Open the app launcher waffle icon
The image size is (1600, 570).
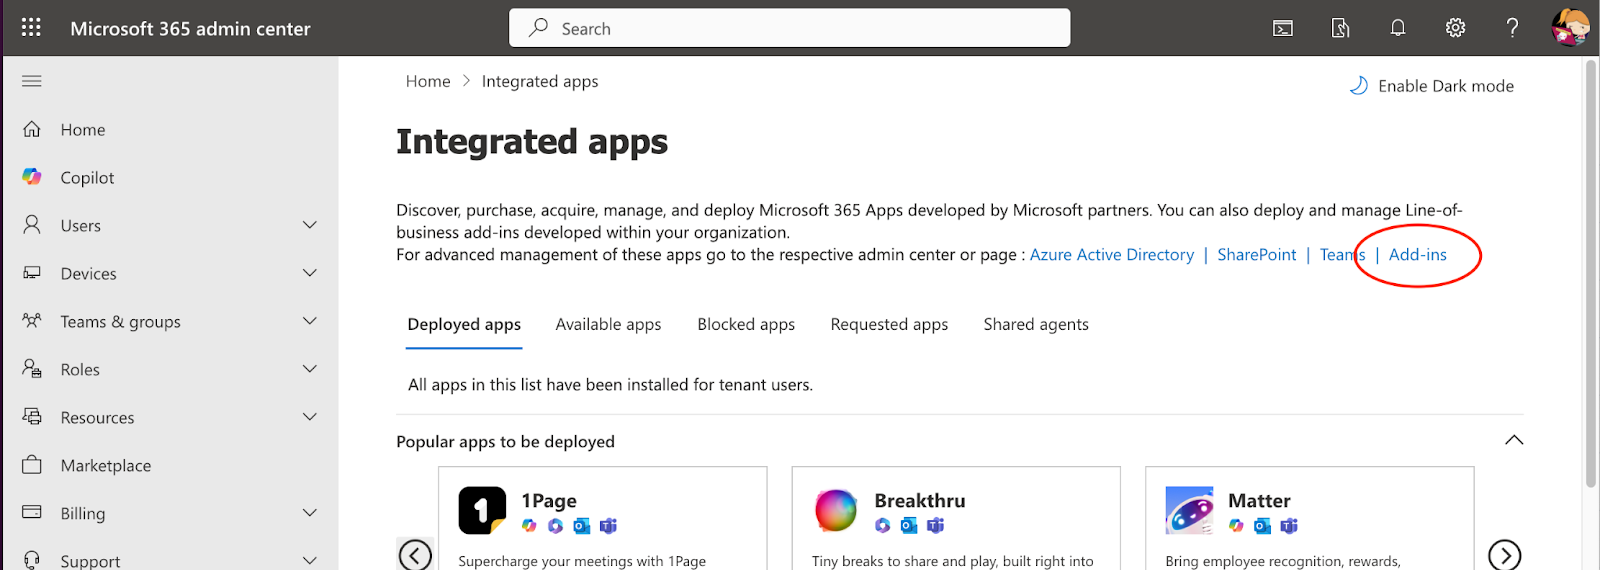click(31, 28)
